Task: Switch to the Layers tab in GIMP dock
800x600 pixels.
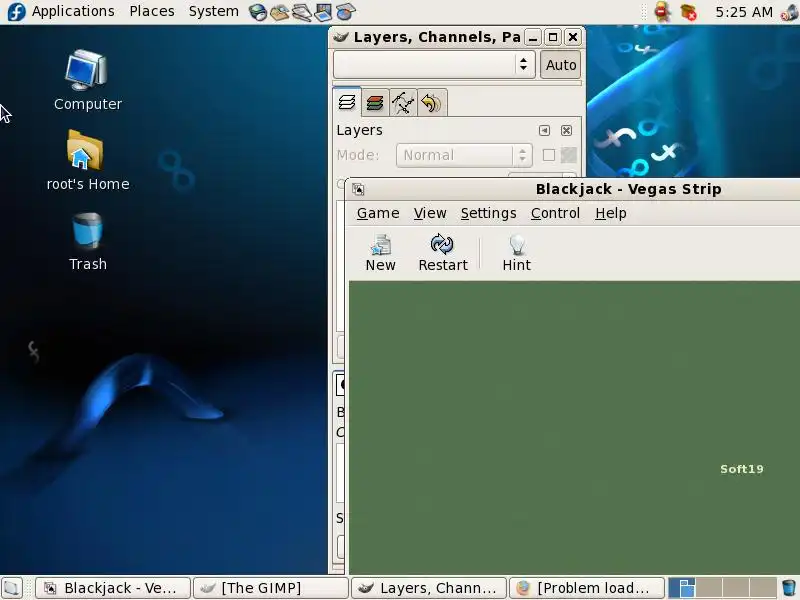Action: tap(347, 103)
